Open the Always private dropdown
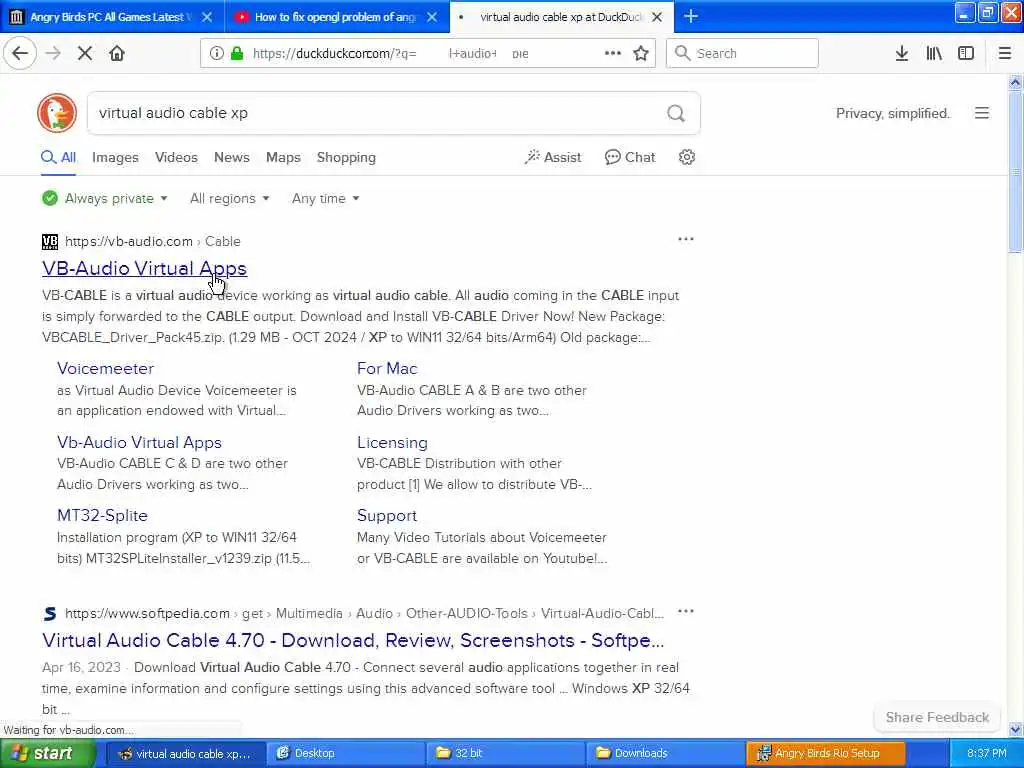Image resolution: width=1024 pixels, height=768 pixels. [104, 199]
